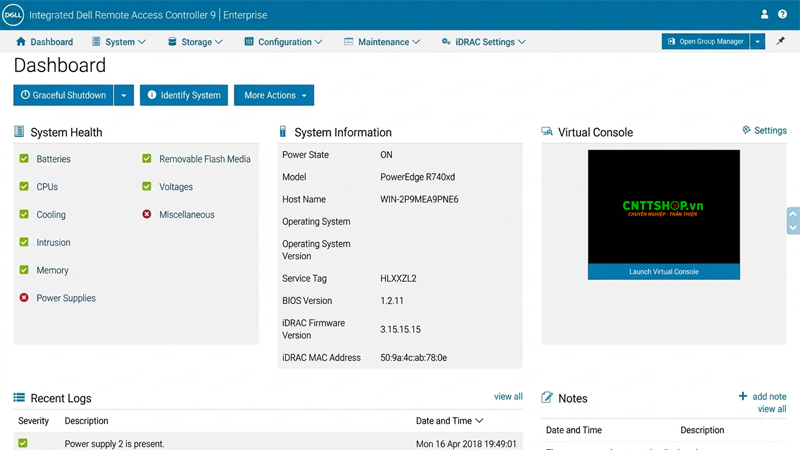Click the Storage disk icon
This screenshot has width=800, height=450.
172,41
